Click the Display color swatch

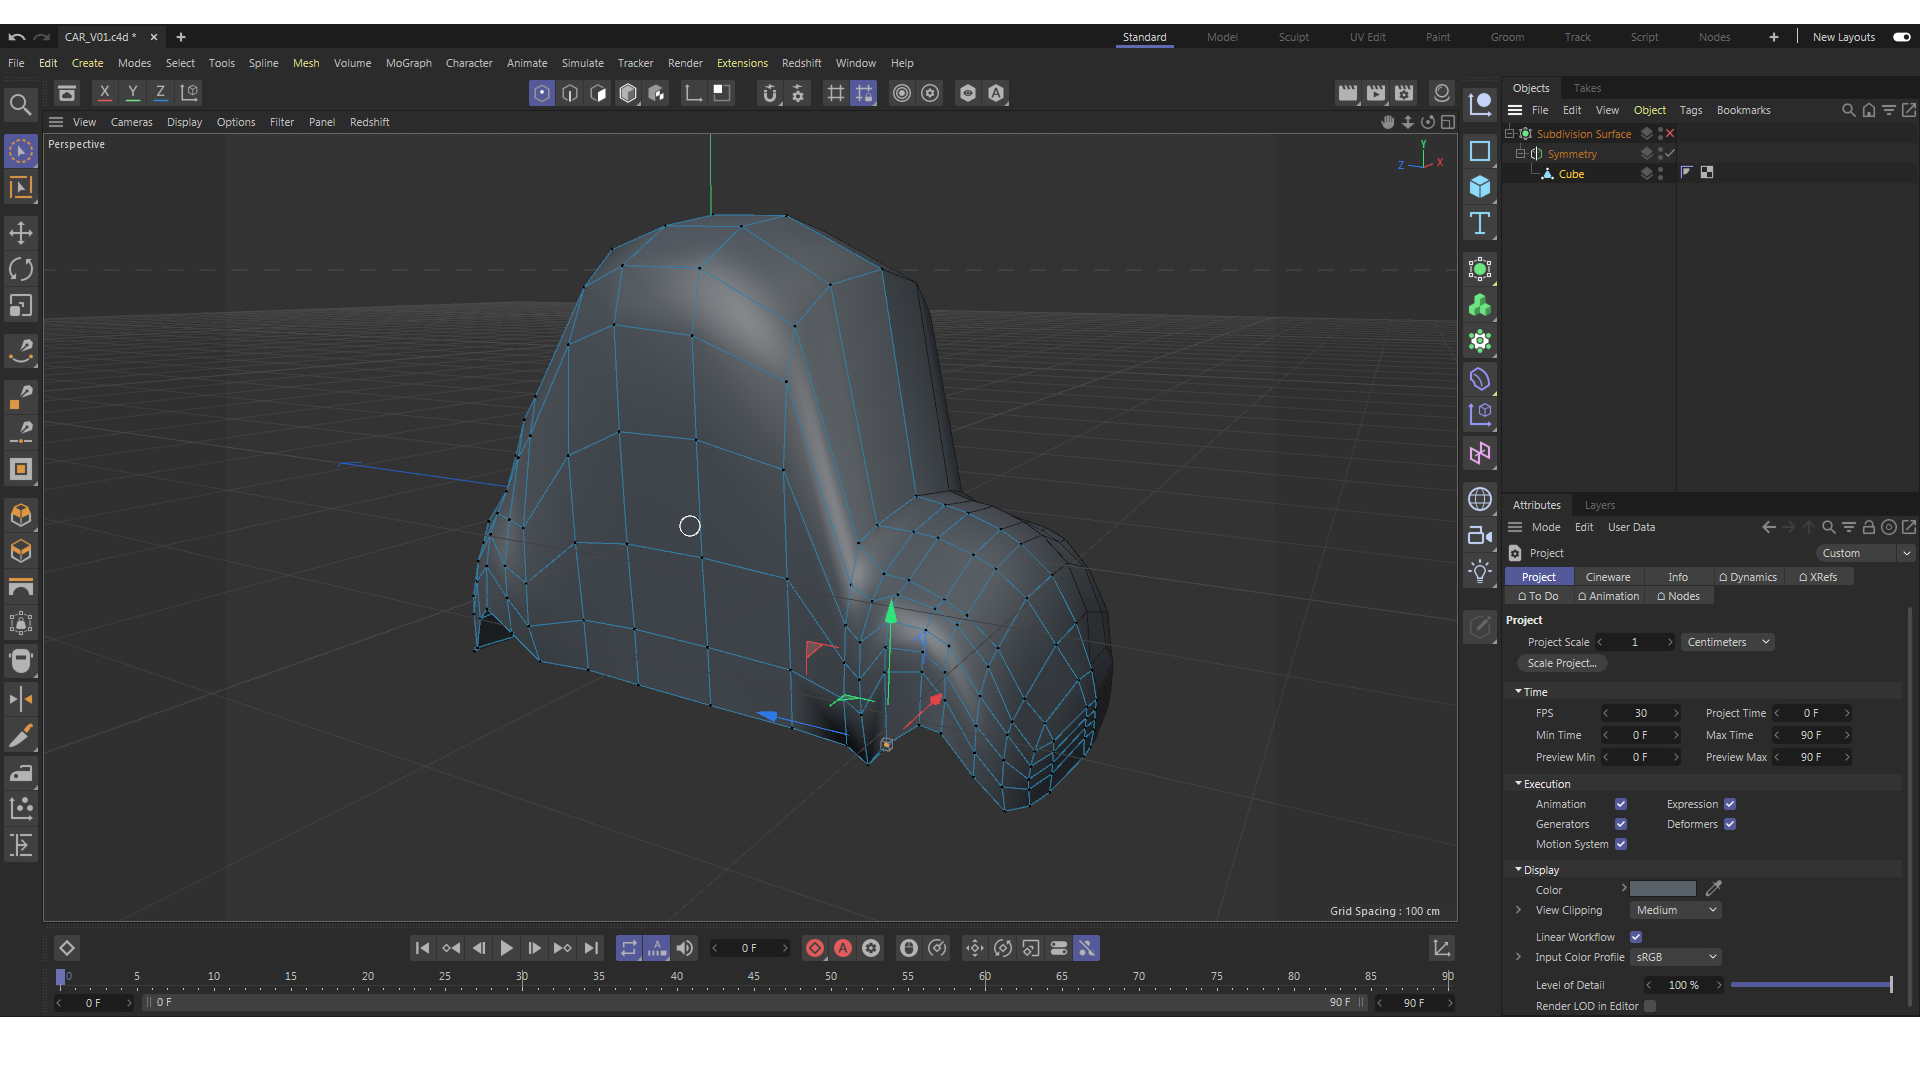tap(1662, 889)
